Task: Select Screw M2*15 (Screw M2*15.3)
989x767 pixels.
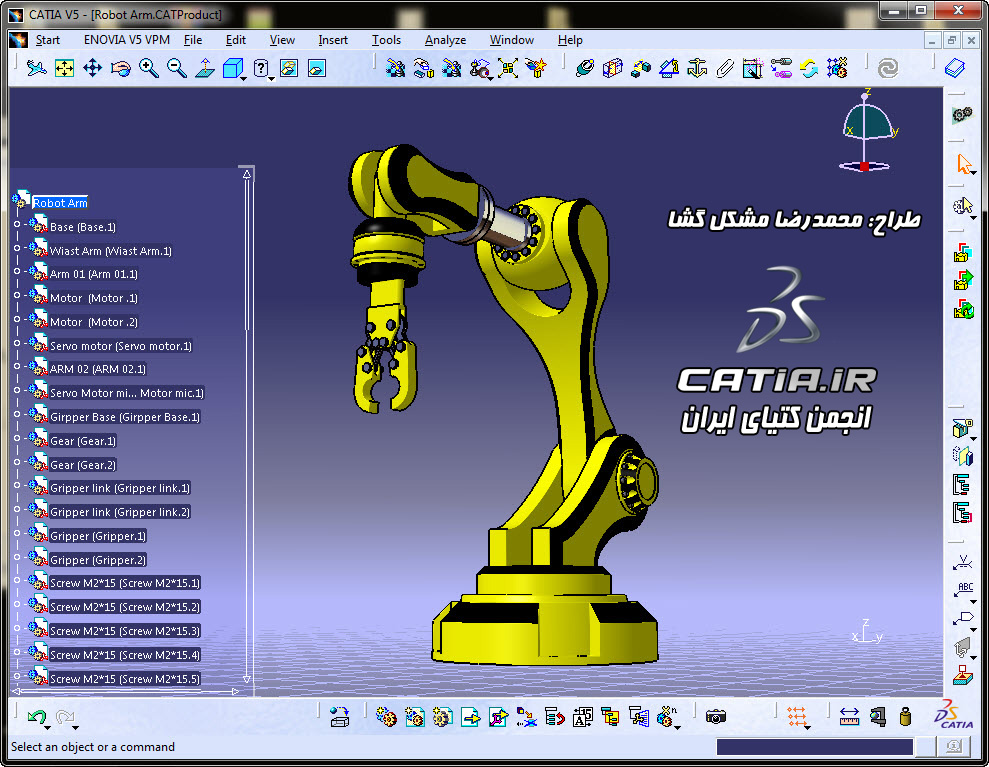Action: click(x=125, y=631)
